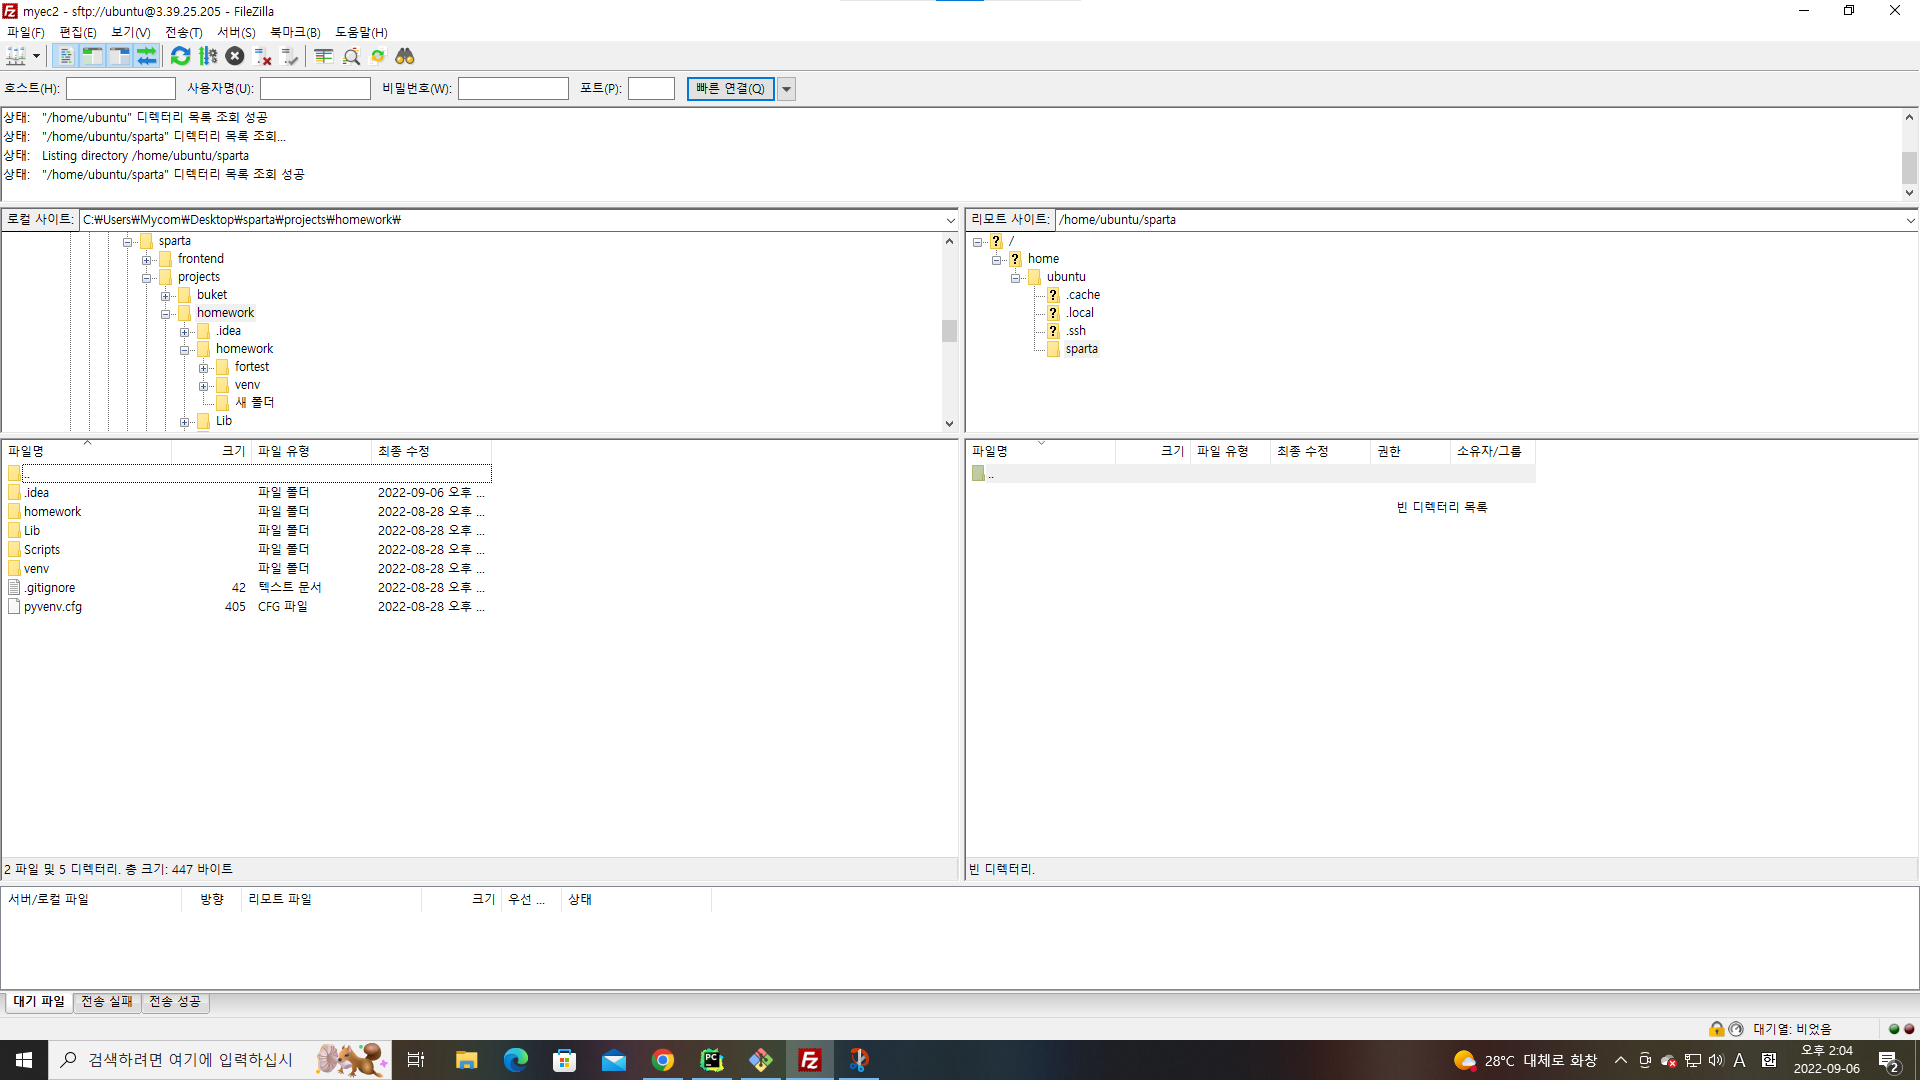Reconnect to the last server
The width and height of the screenshot is (1920, 1080).
click(290, 56)
